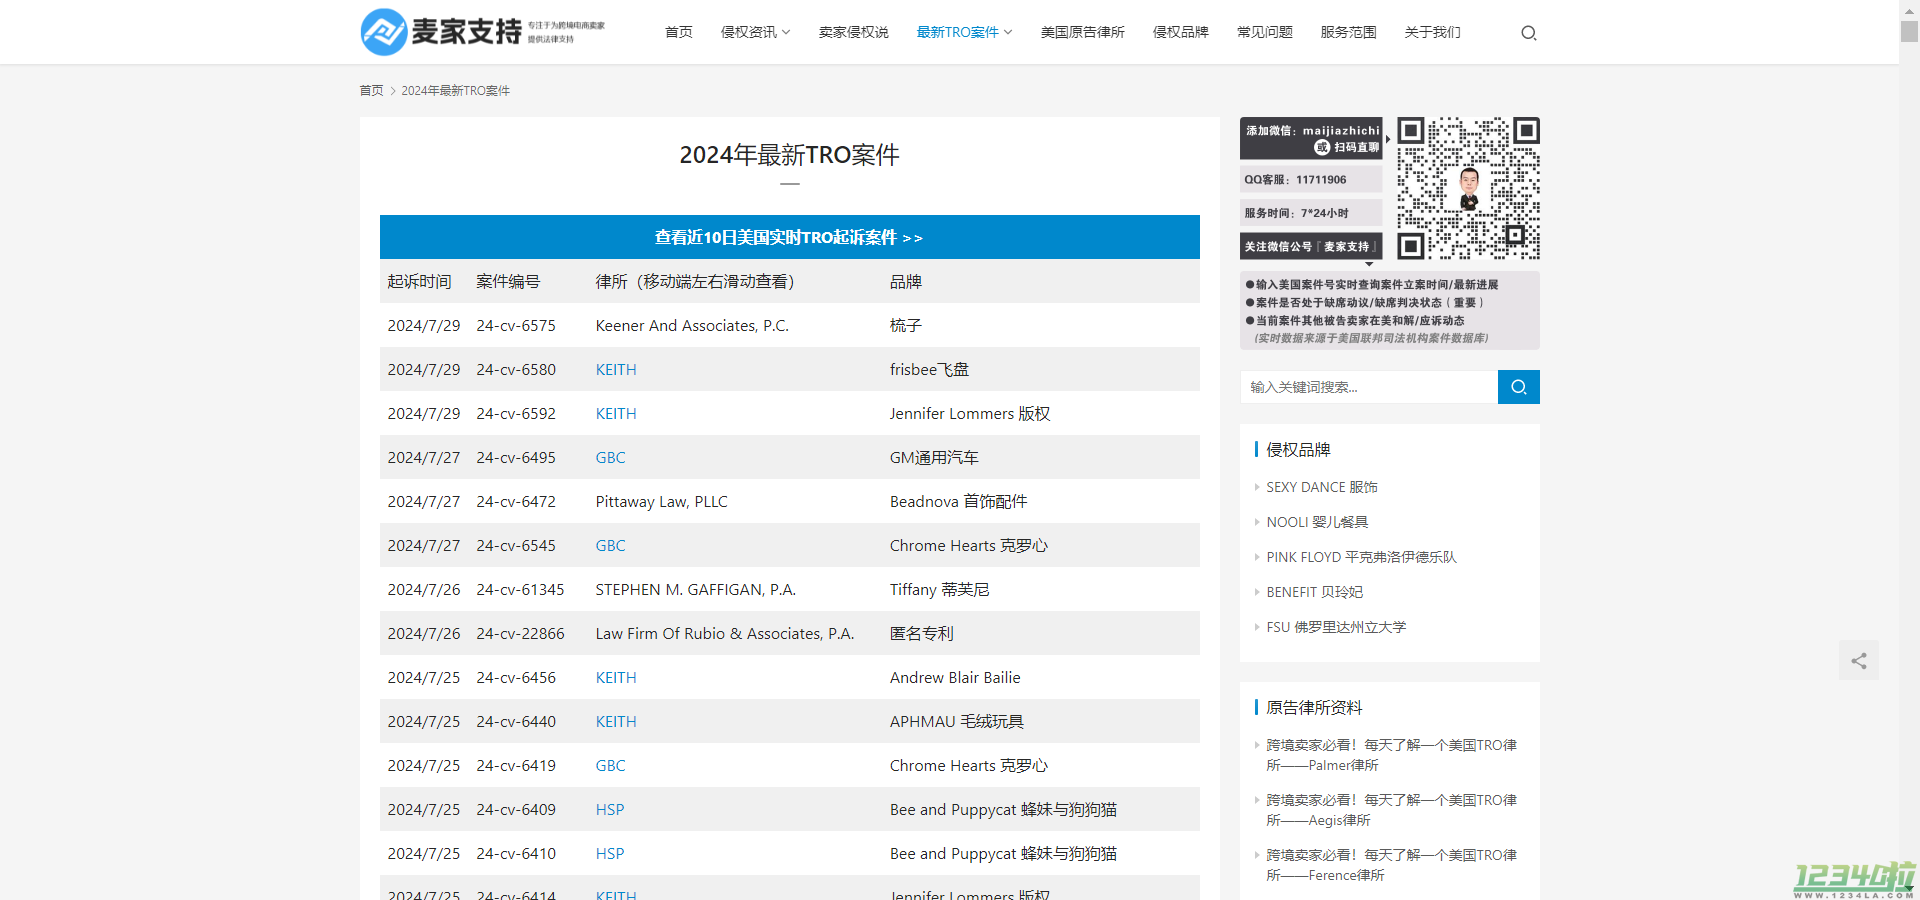Open GBC link in 24-cv-6545 row
Screen dimensions: 1920x900
[611, 545]
